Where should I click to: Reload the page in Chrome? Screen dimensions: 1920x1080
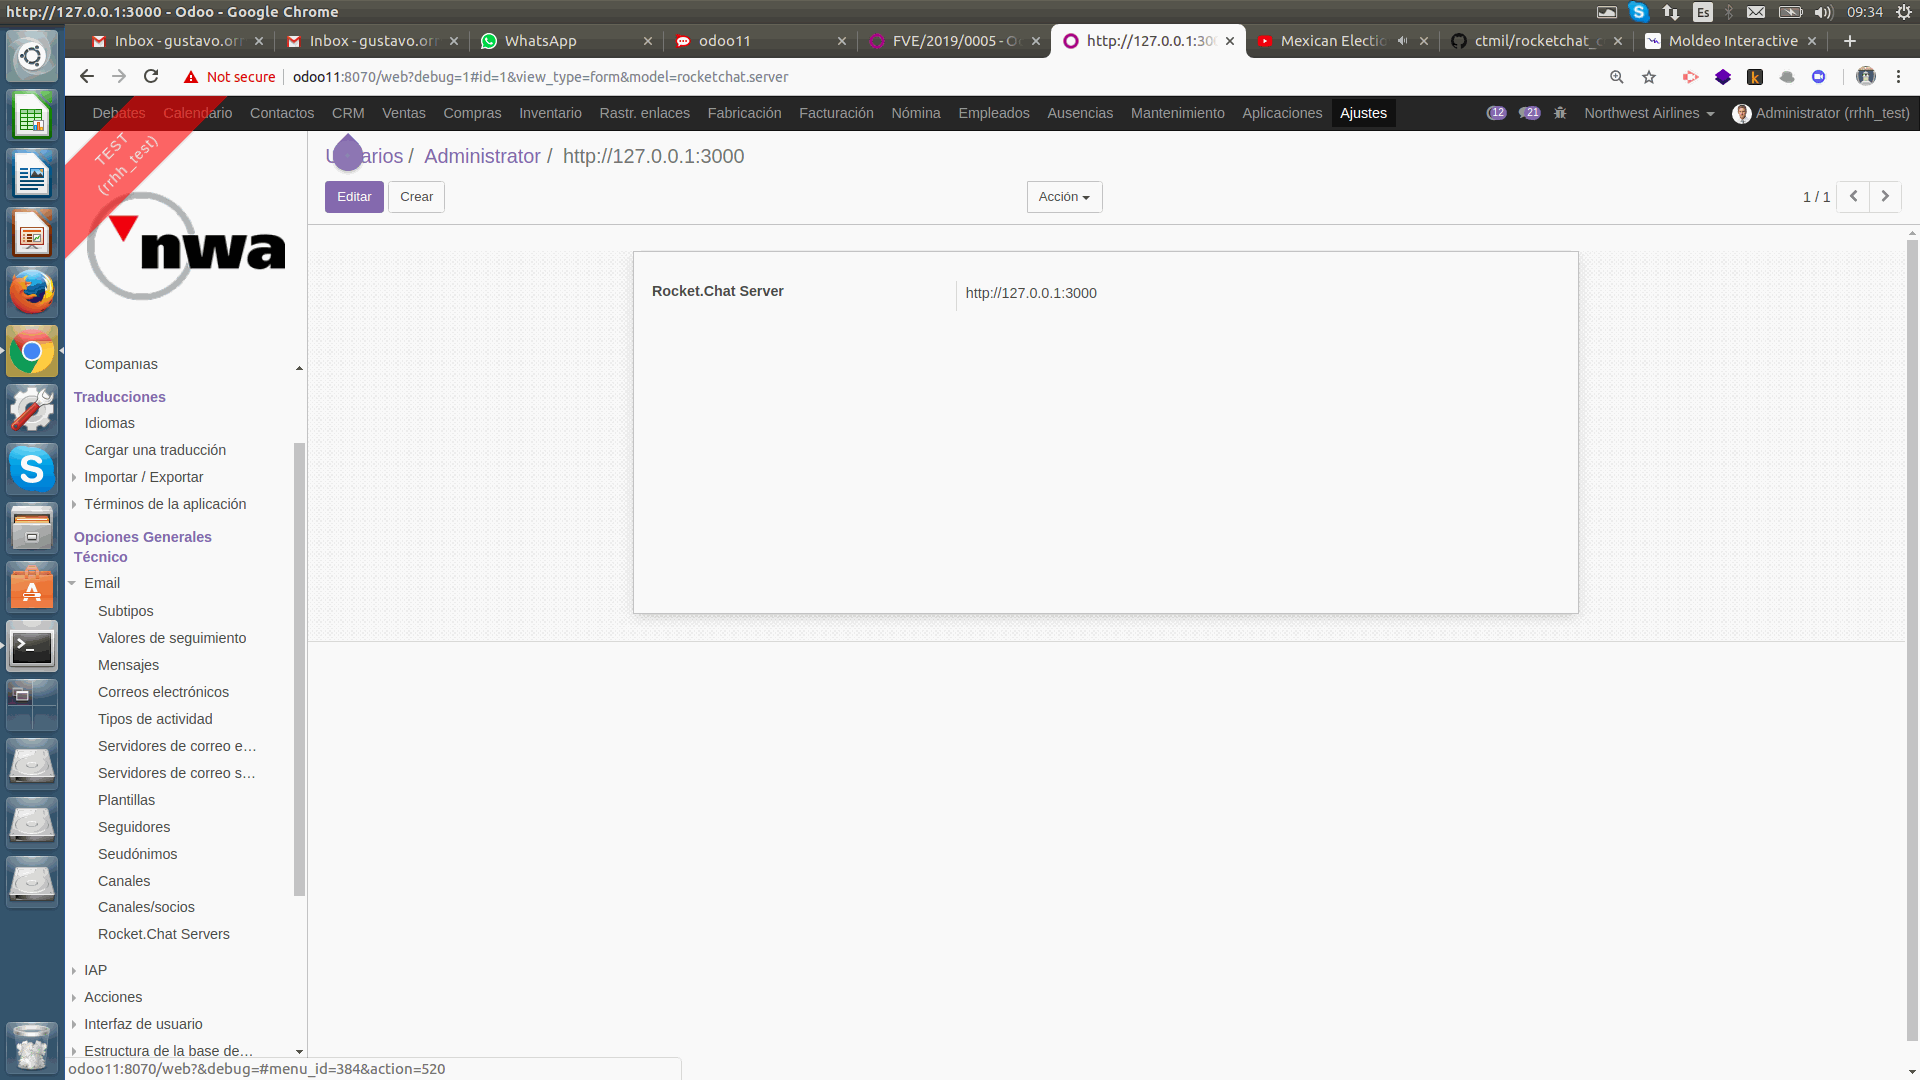[x=151, y=77]
